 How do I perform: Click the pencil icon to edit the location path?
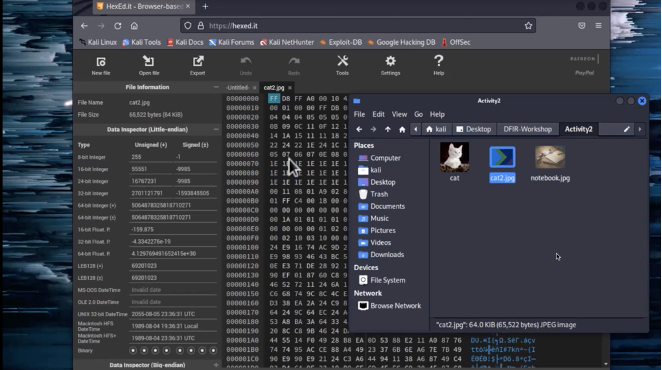[627, 129]
